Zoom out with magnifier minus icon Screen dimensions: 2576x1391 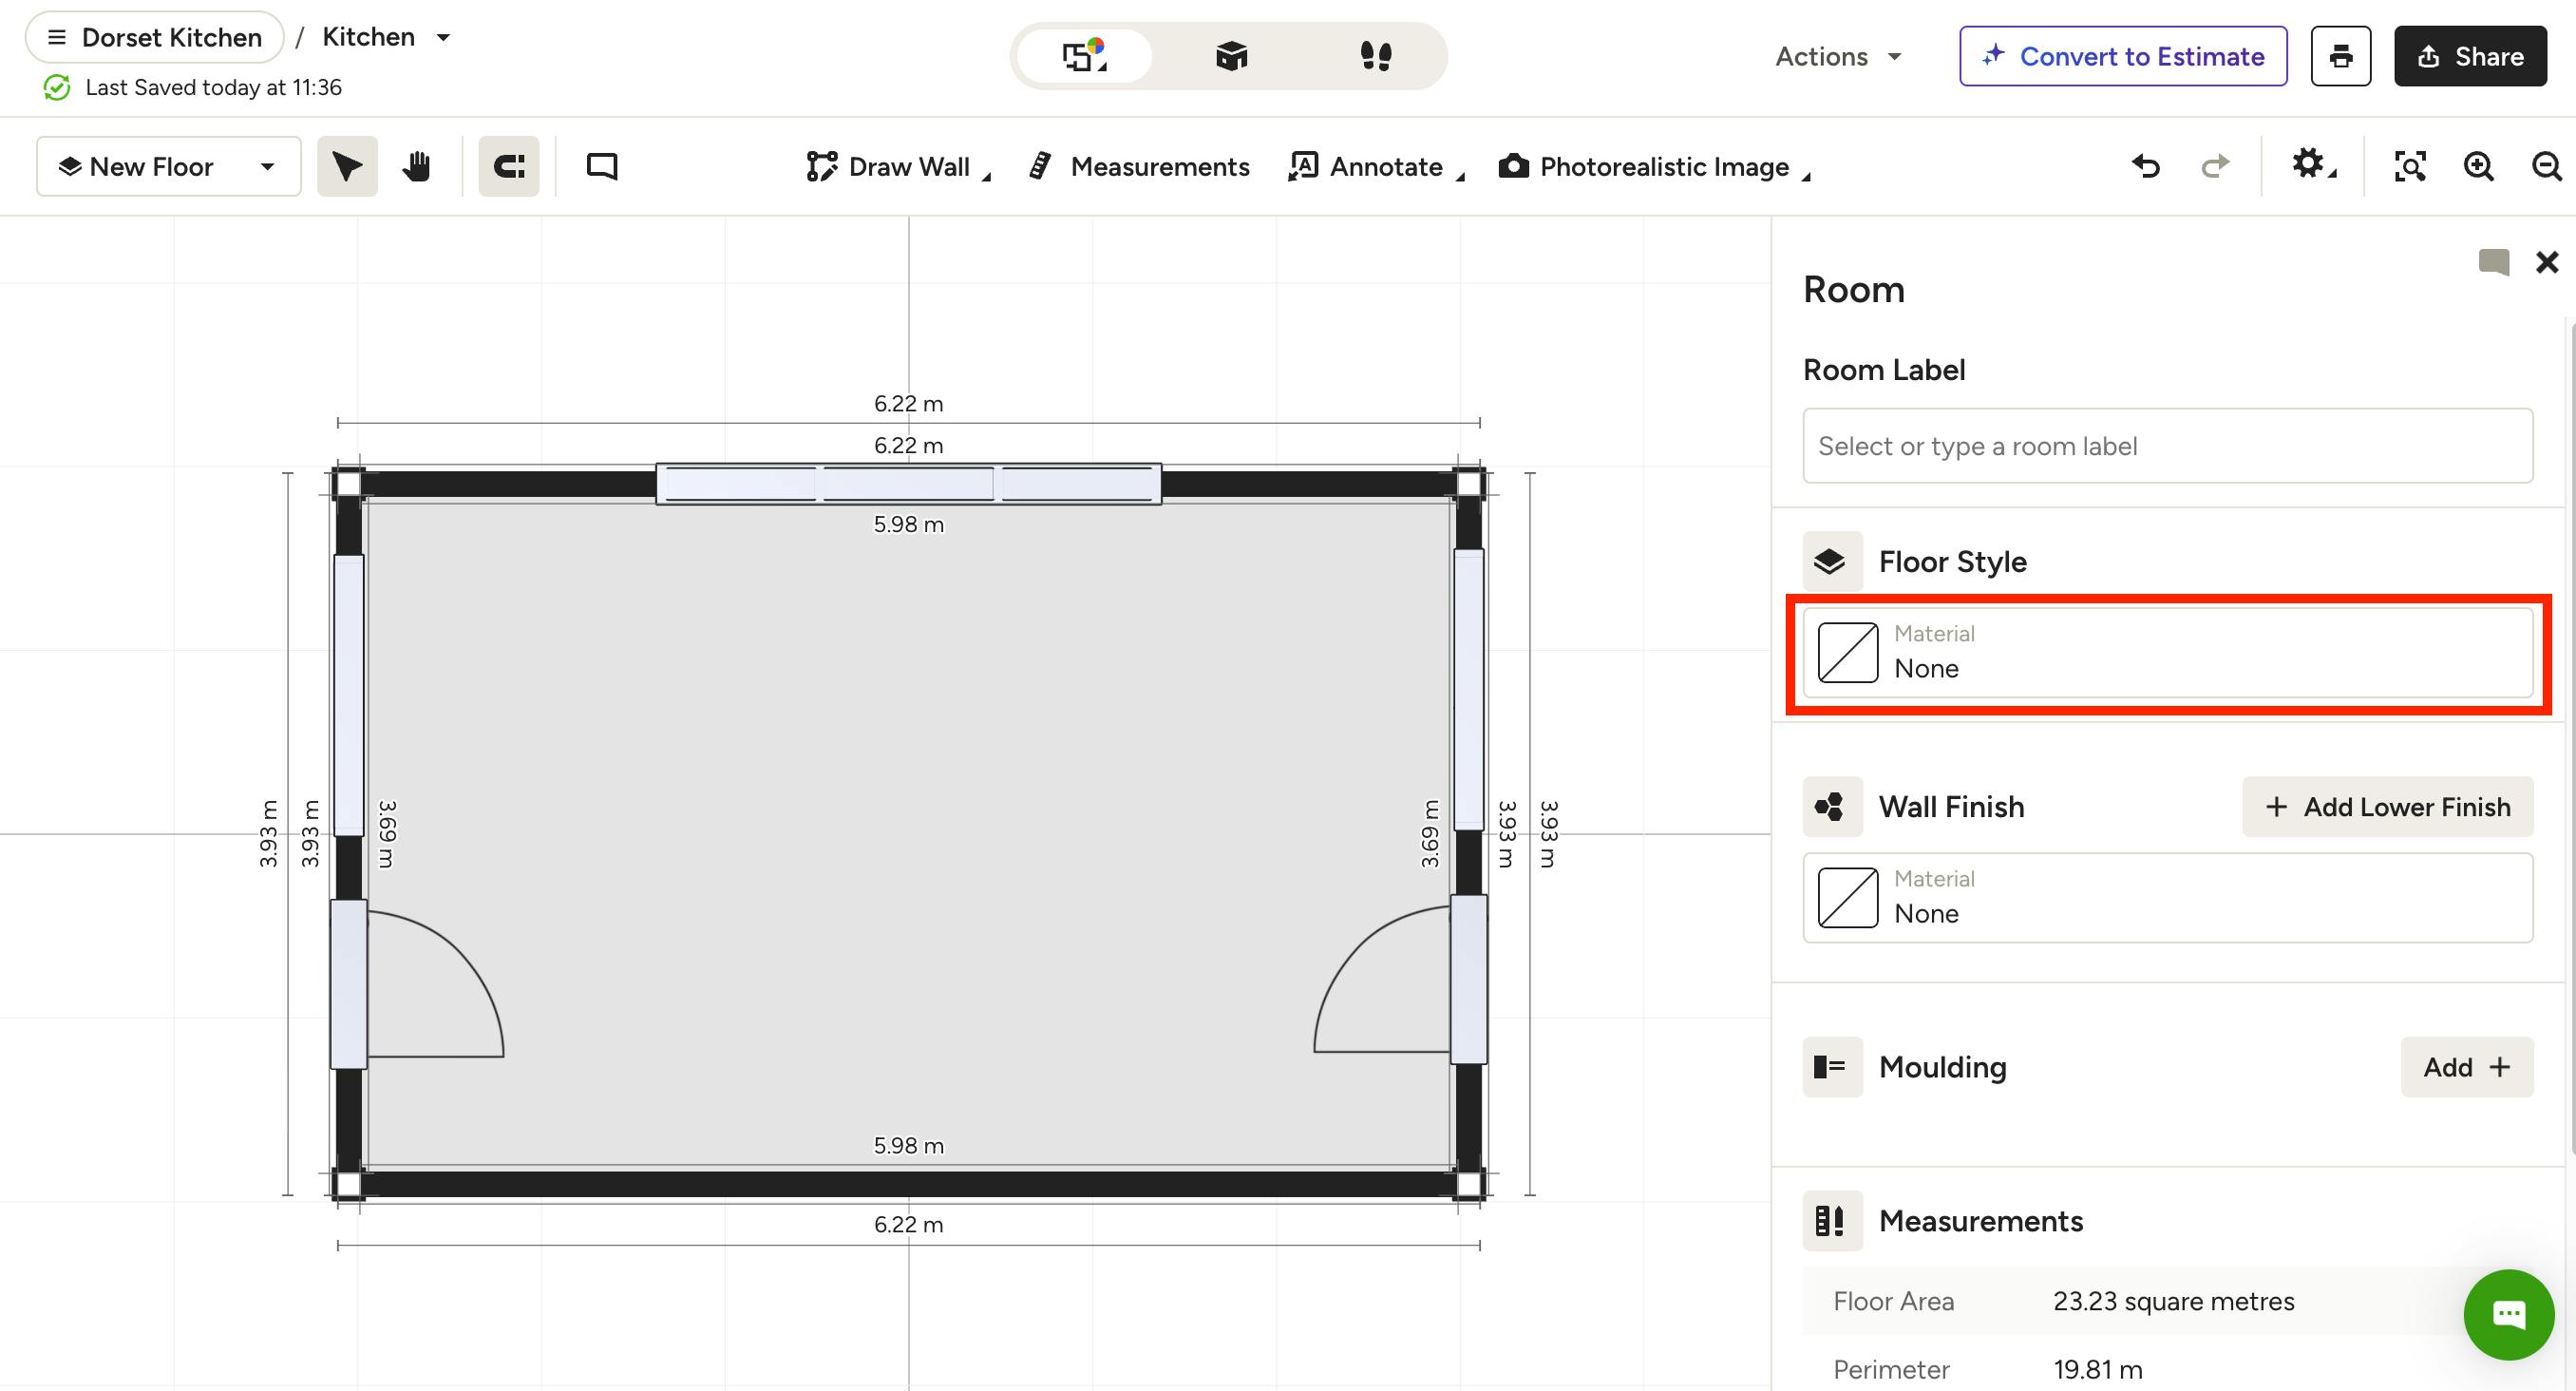click(x=2546, y=166)
